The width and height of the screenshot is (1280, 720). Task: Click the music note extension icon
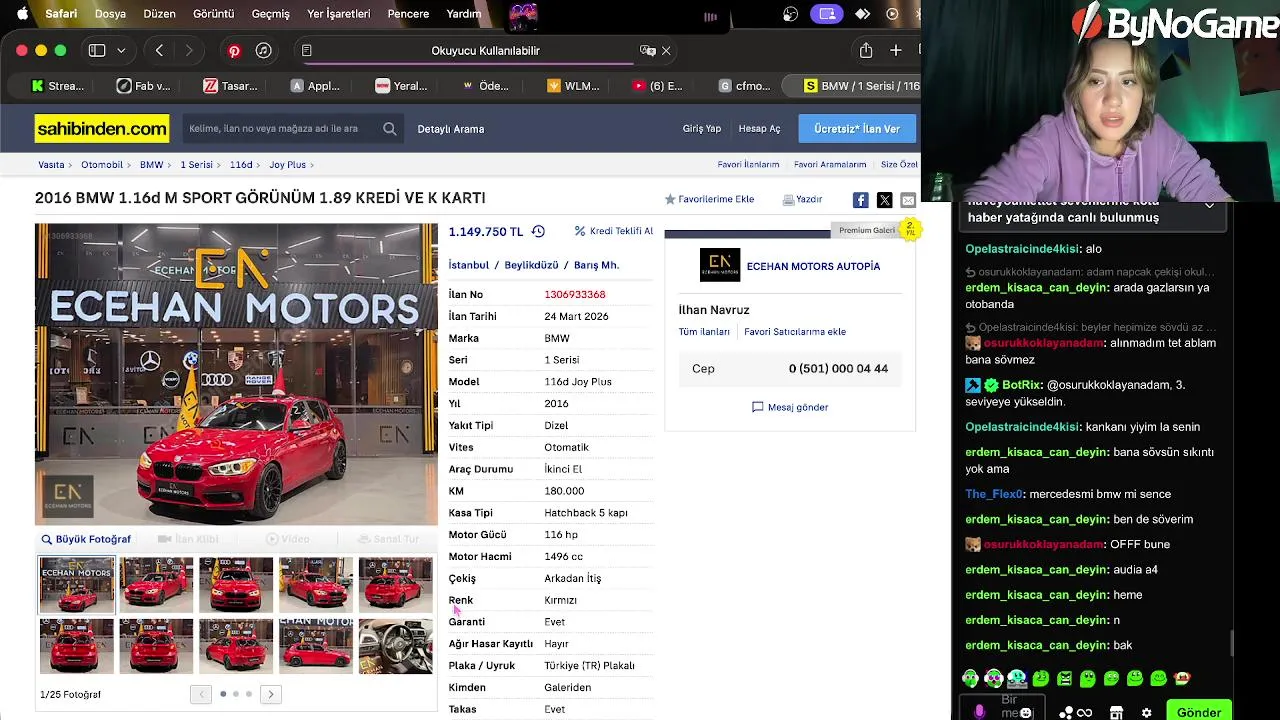(x=264, y=50)
